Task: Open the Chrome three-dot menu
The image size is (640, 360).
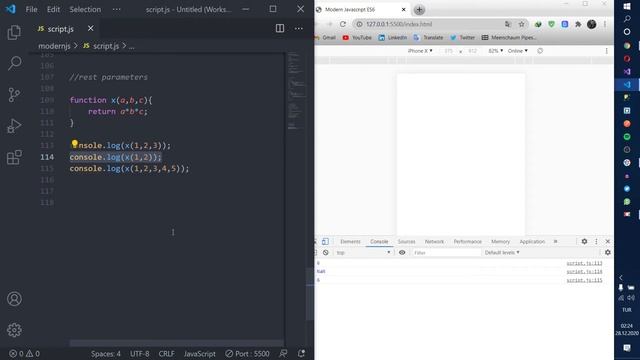Action: click(605, 24)
